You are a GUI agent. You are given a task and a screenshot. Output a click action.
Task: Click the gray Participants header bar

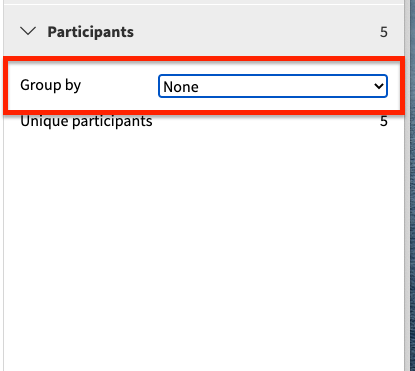point(204,31)
